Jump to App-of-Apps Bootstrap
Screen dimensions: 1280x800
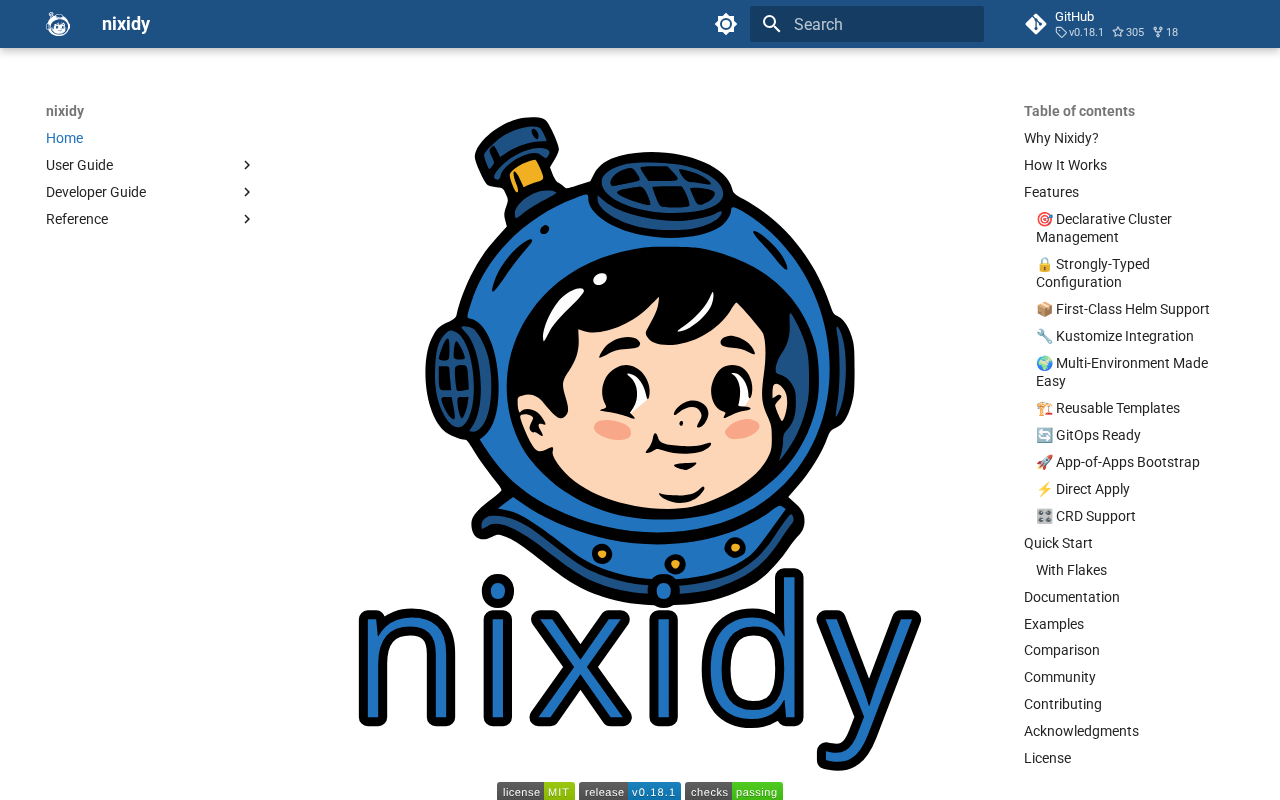click(1118, 462)
